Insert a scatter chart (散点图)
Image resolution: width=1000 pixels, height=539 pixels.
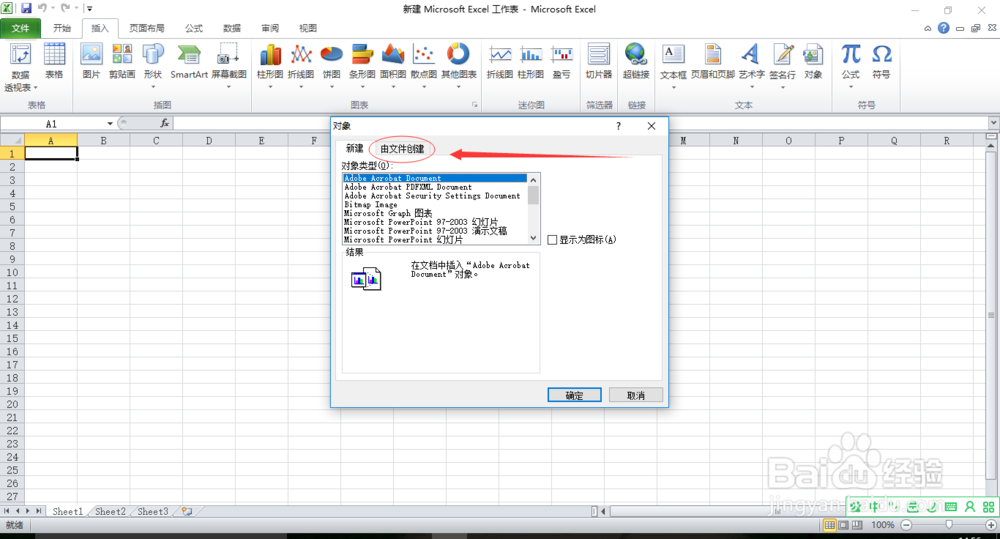(x=423, y=64)
